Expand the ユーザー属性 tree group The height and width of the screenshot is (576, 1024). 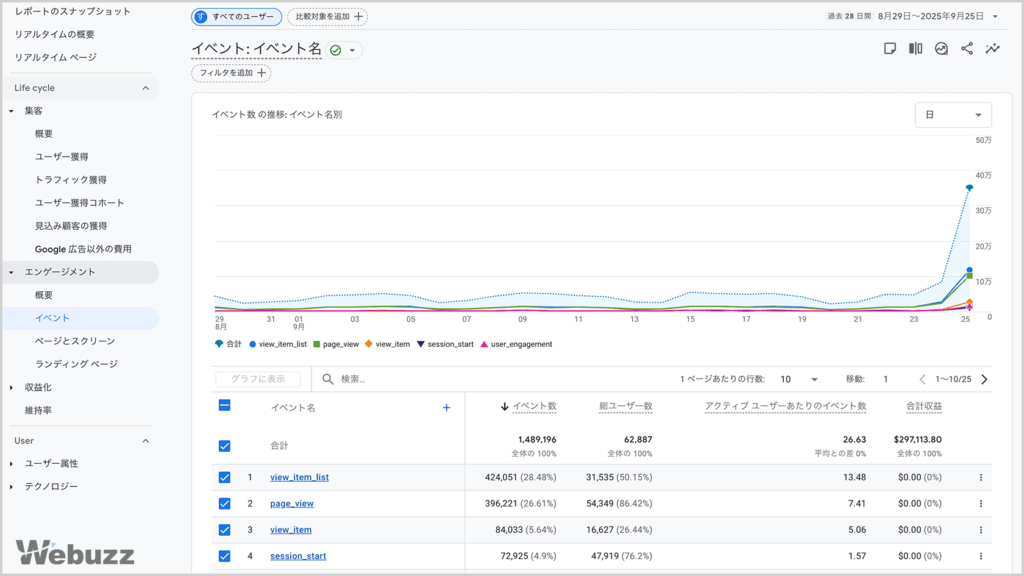click(x=11, y=464)
